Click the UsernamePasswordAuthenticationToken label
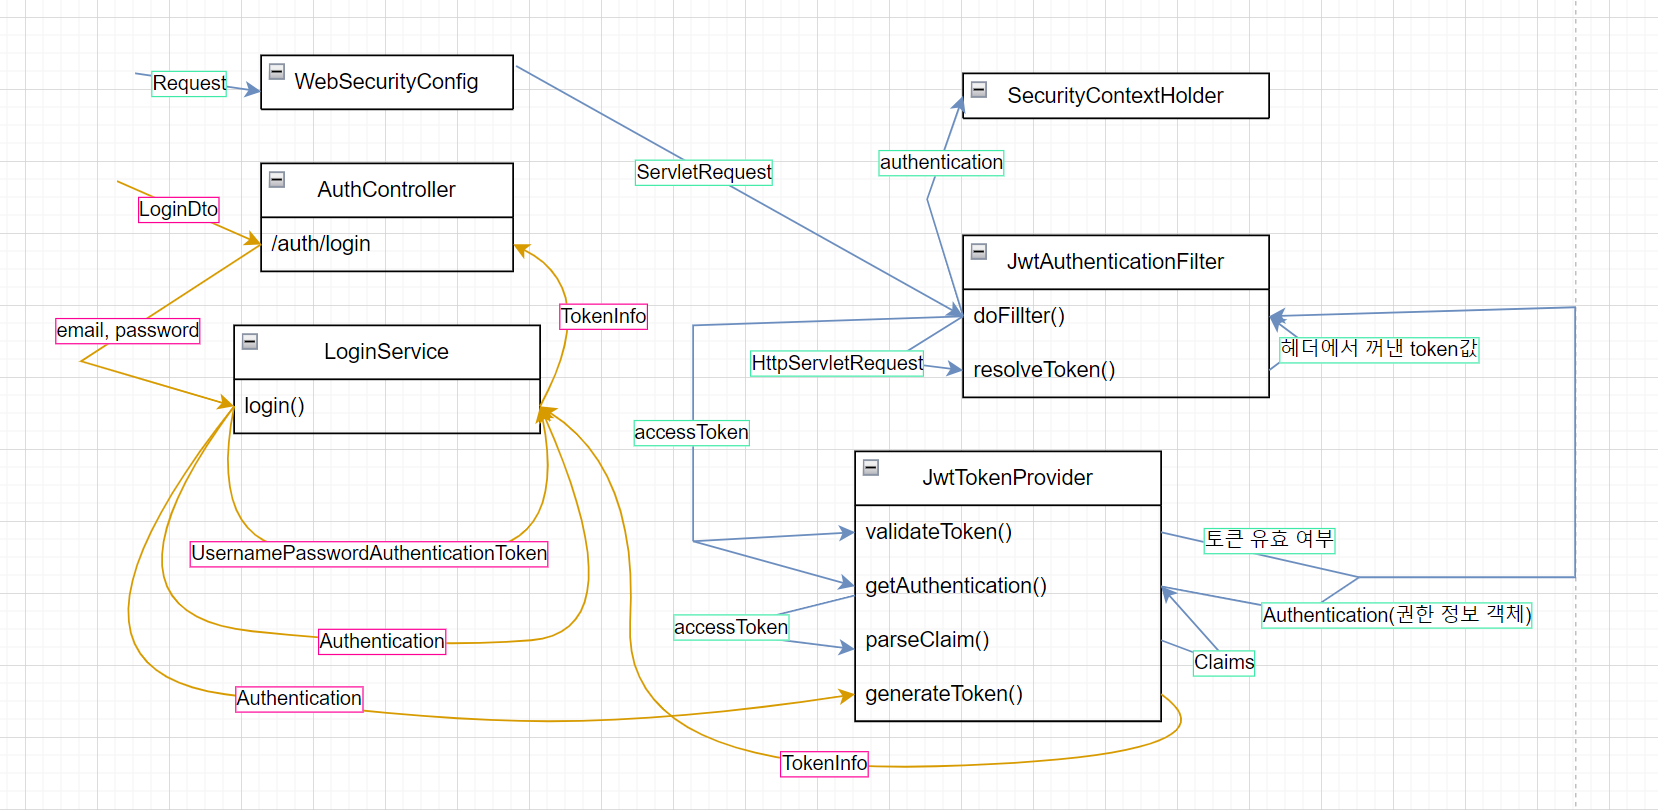This screenshot has width=1658, height=810. point(369,553)
